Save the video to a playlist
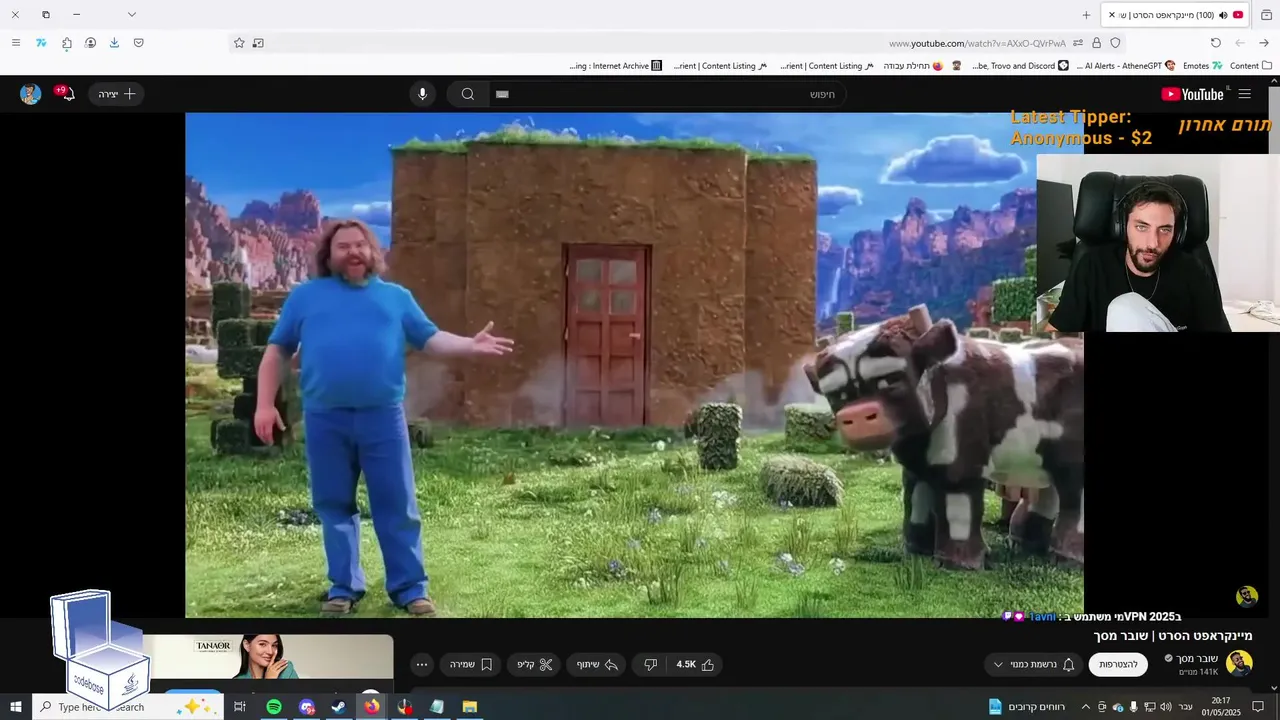The height and width of the screenshot is (720, 1280). [471, 664]
